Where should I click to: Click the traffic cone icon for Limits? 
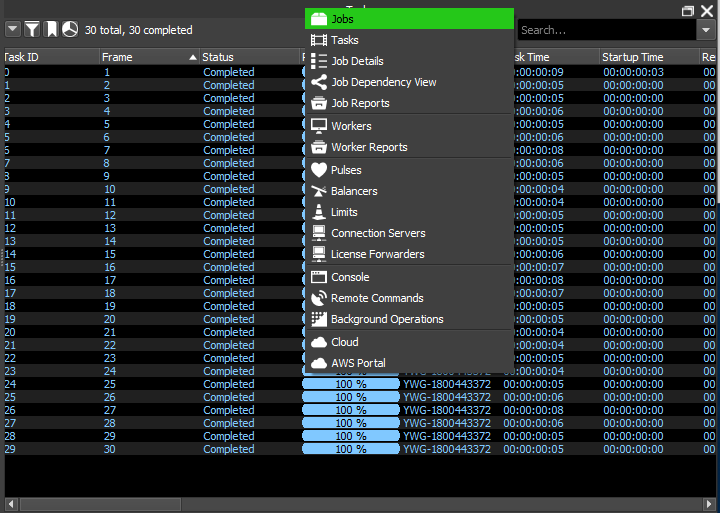(319, 212)
